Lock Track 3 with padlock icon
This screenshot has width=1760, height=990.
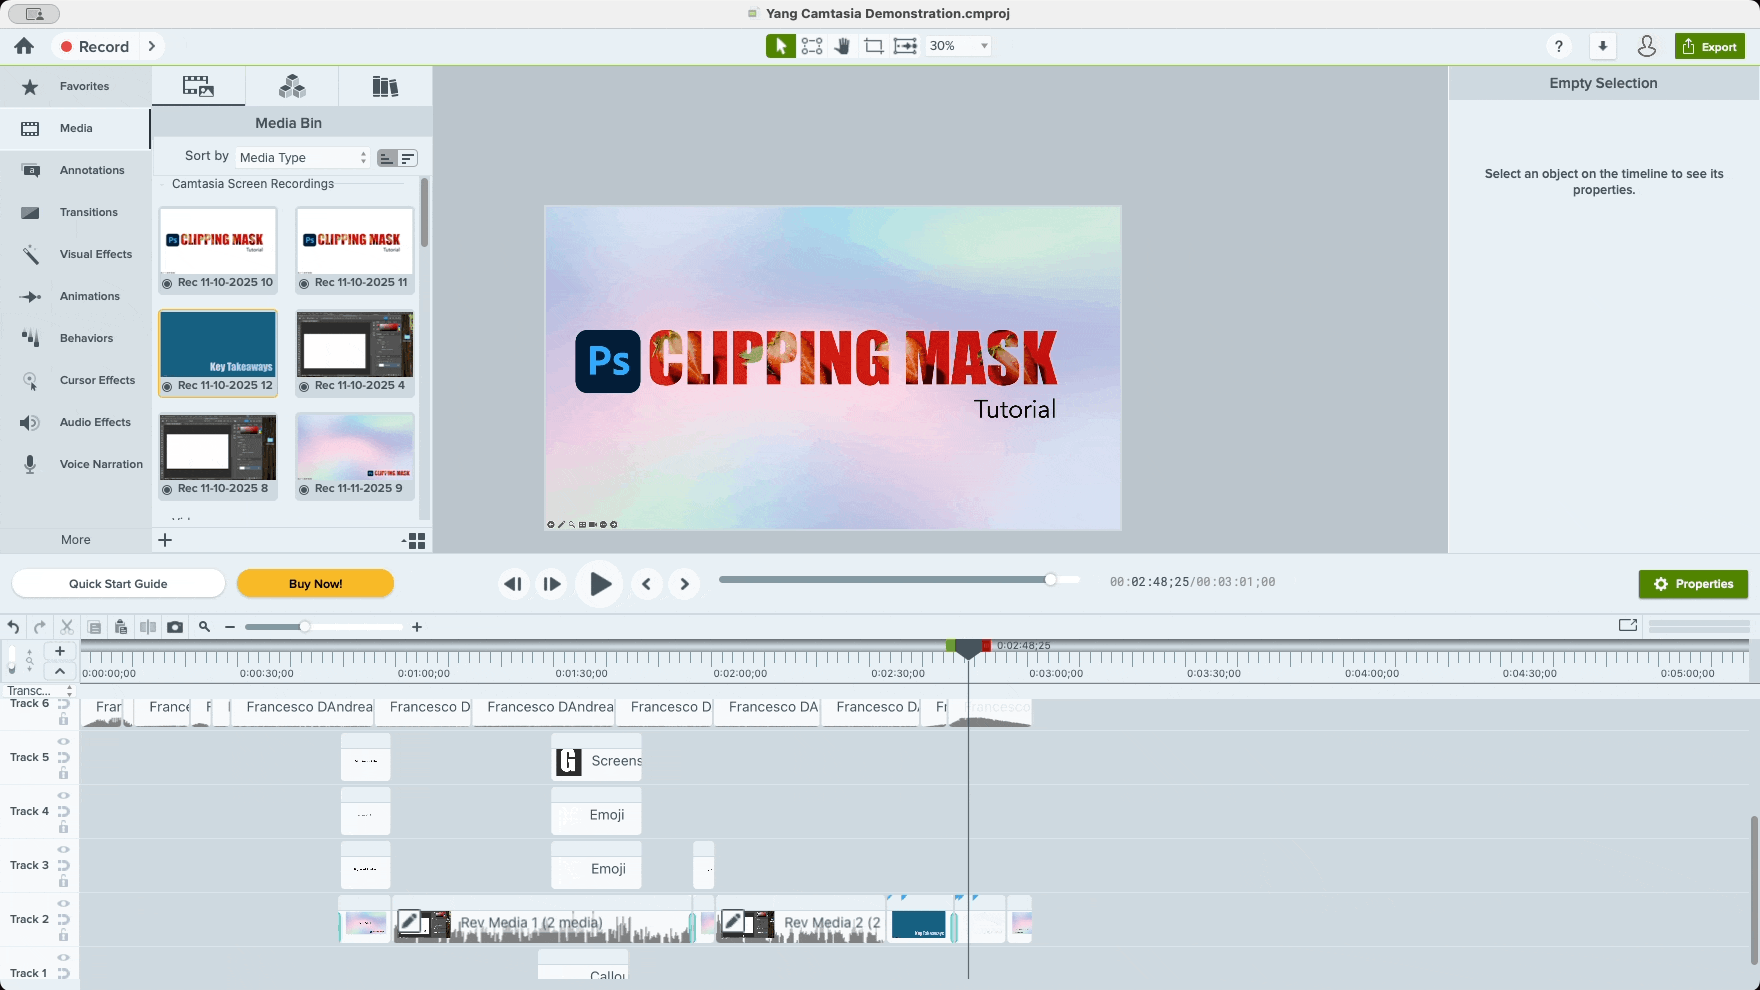64,882
